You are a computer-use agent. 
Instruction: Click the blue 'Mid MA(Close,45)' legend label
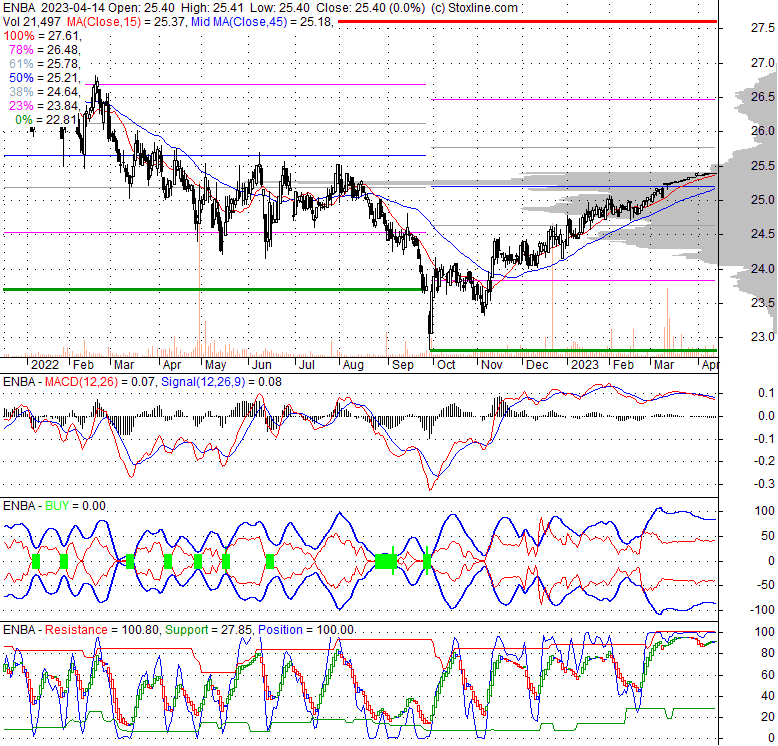pos(239,22)
